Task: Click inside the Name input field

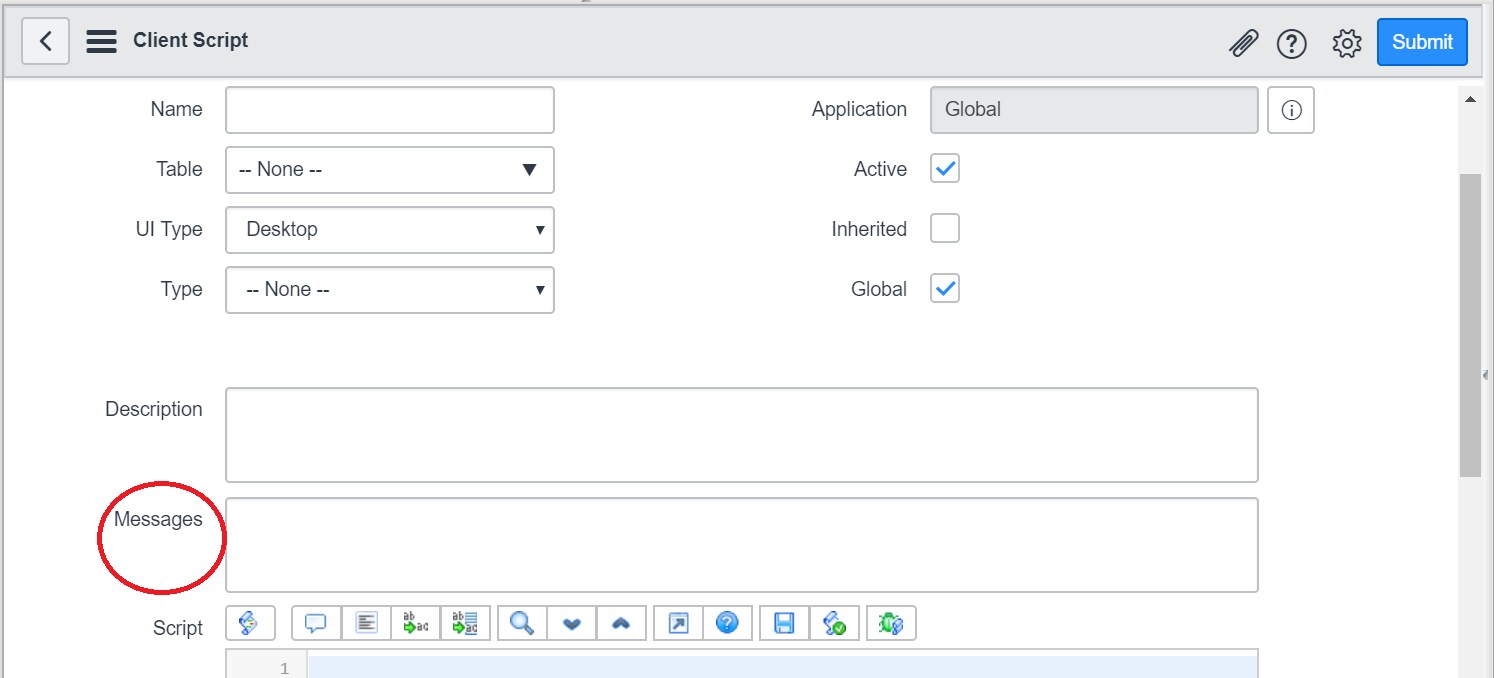Action: 389,109
